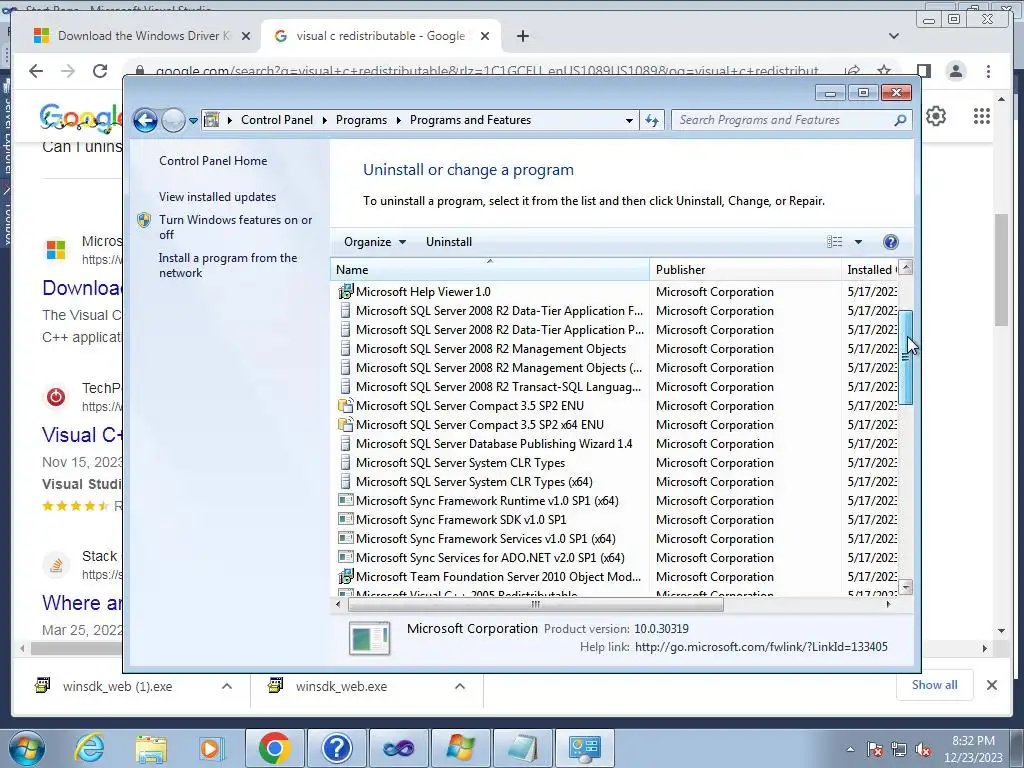Screen dimensions: 1024x768
Task: Show hidden system tray icons
Action: tap(850, 749)
